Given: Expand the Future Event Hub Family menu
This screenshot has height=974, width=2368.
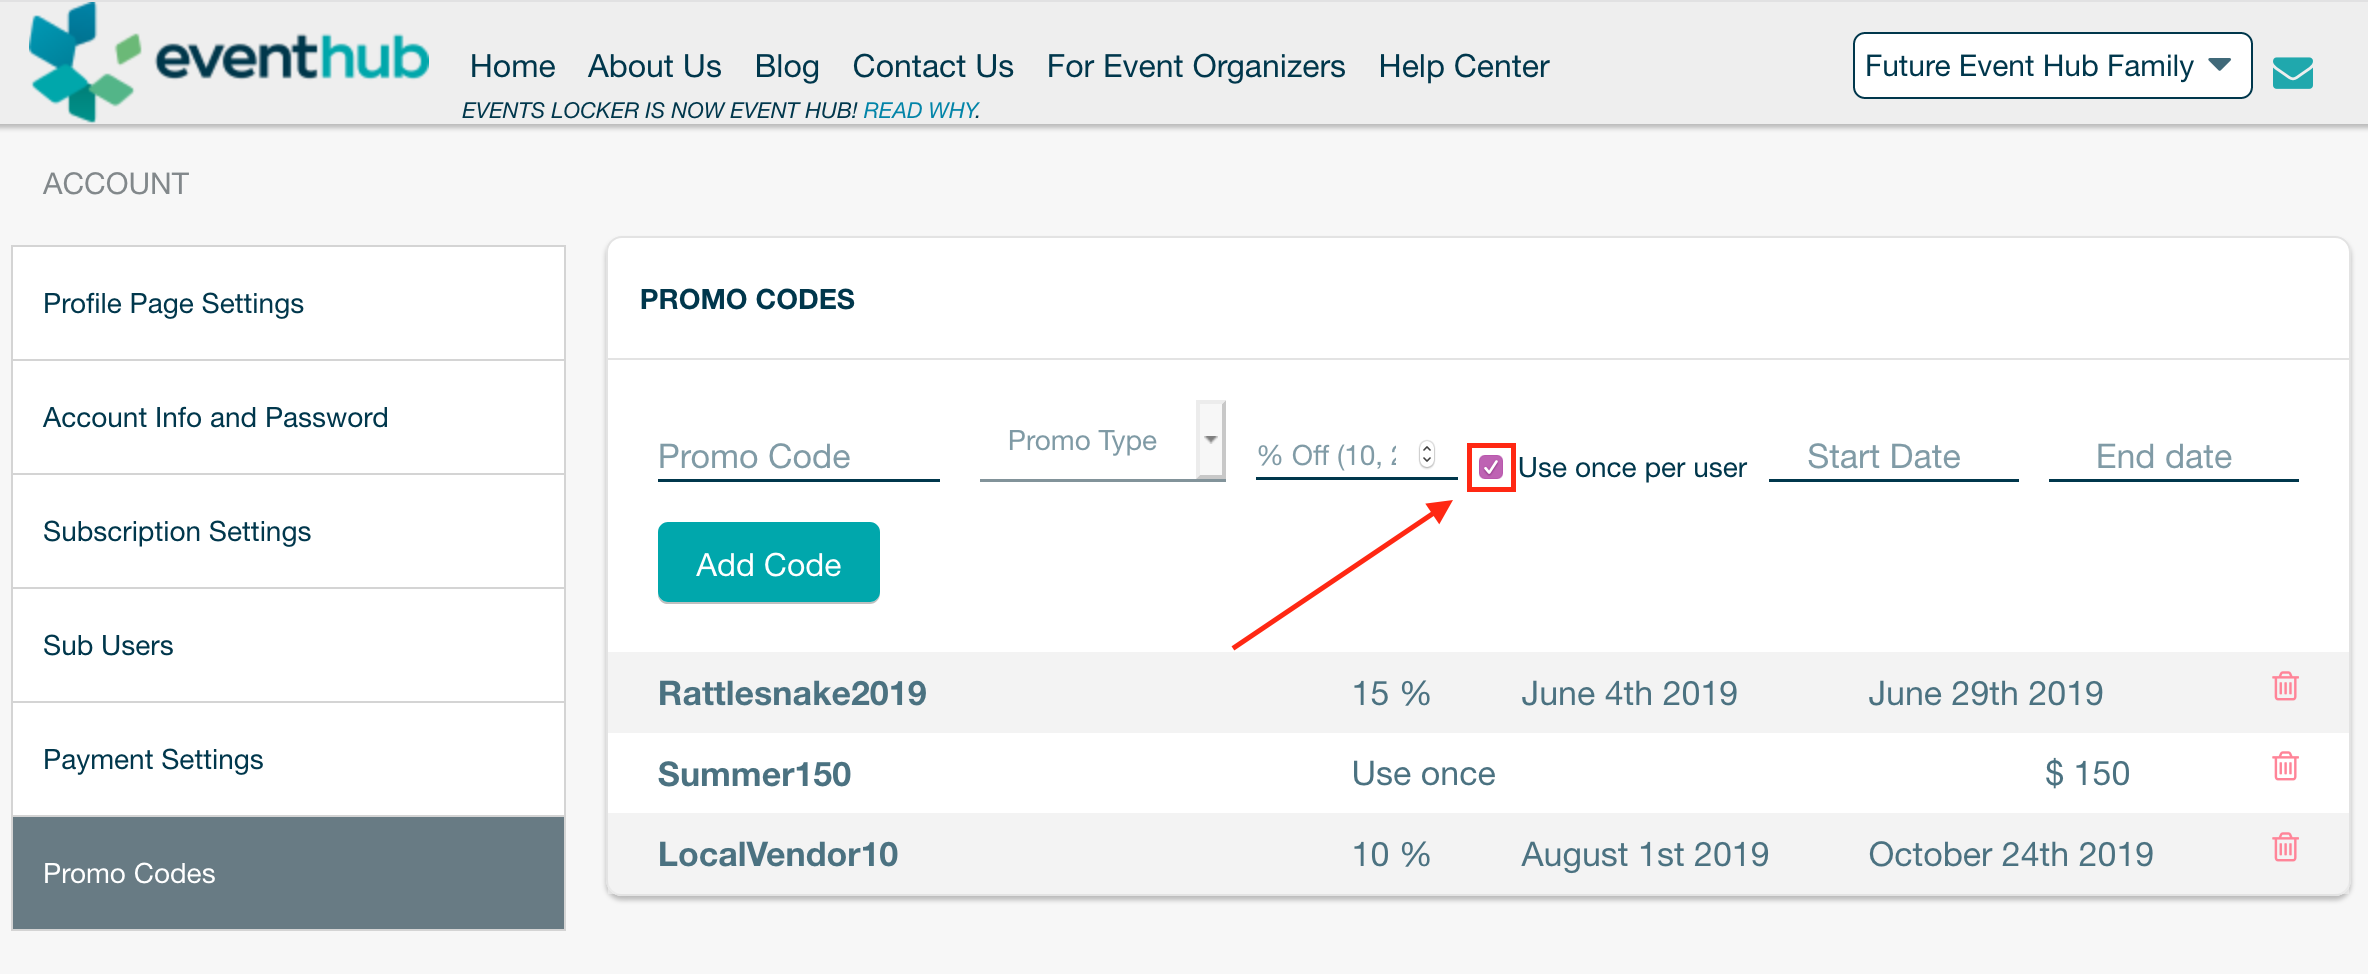Looking at the screenshot, I should point(2050,64).
